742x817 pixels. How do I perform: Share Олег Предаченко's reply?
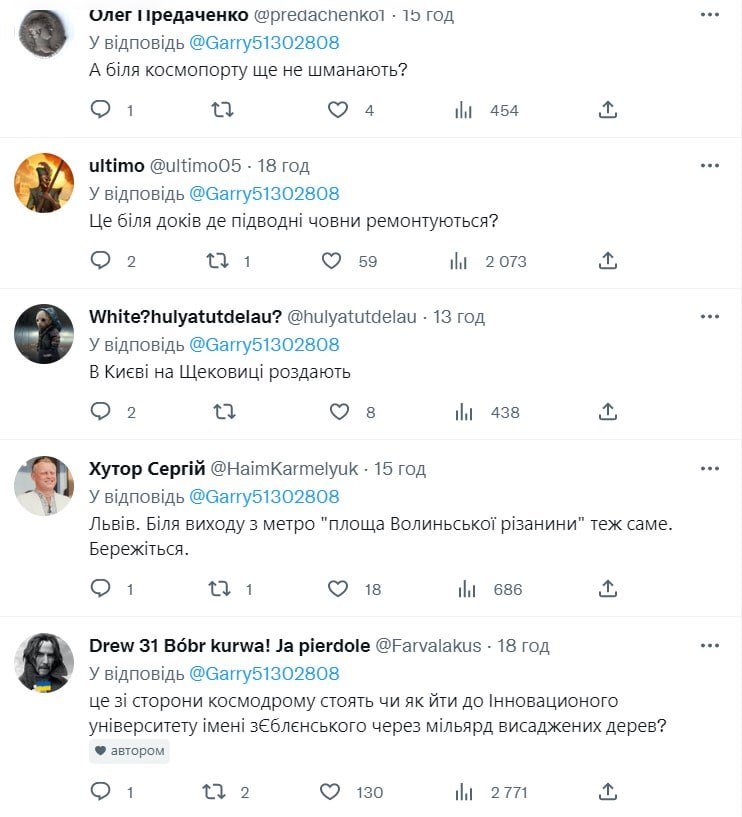(607, 110)
